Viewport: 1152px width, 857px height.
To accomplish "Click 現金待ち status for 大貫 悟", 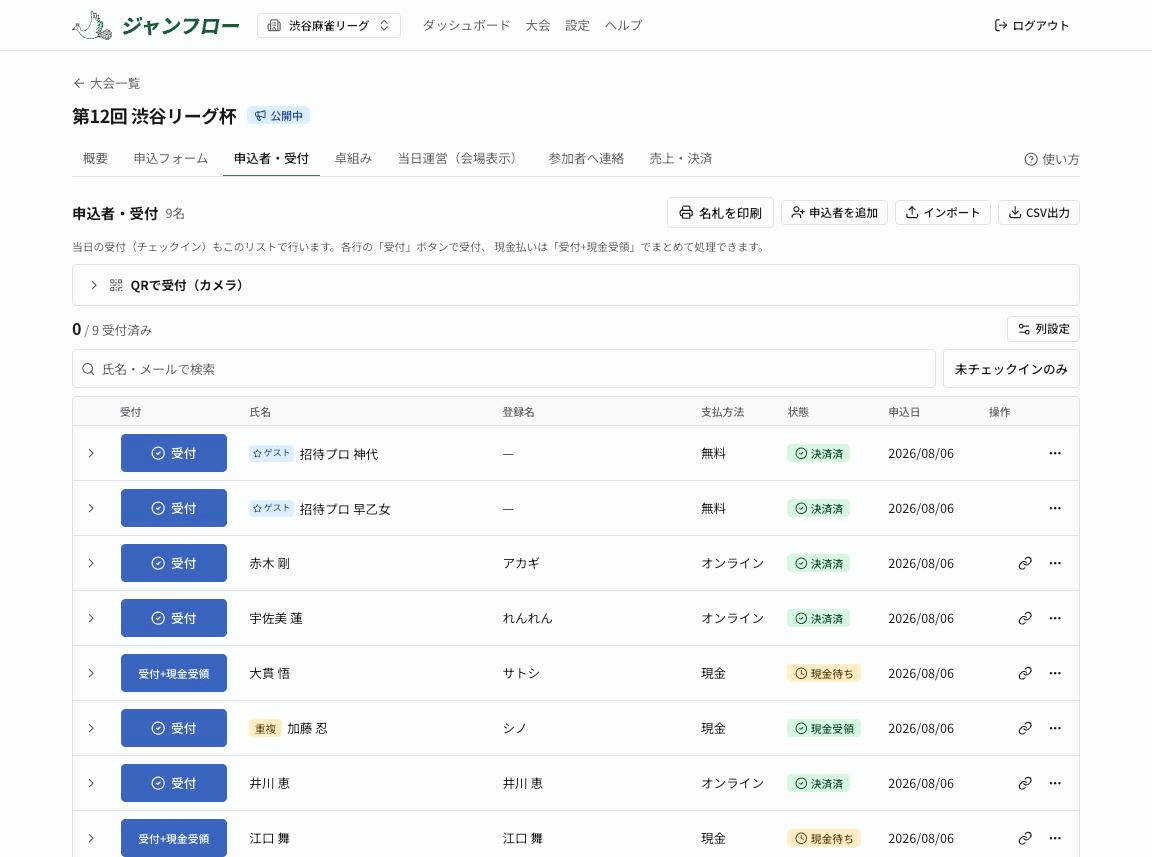I will (x=824, y=673).
